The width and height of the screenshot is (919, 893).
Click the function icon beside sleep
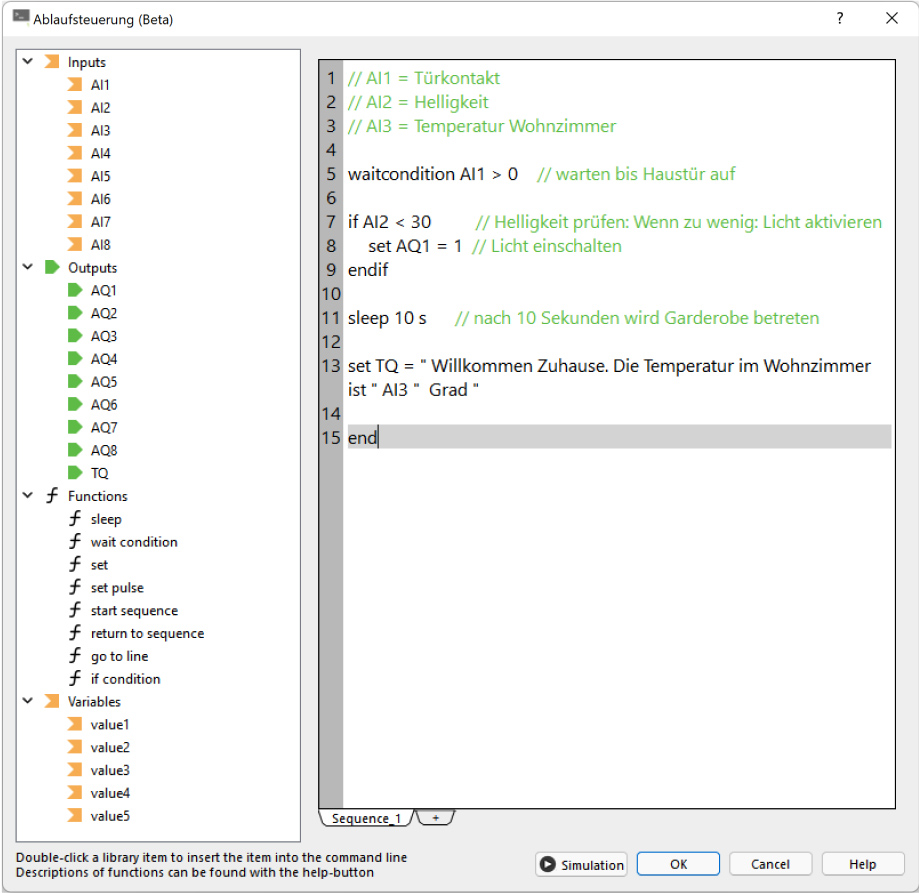[74, 519]
